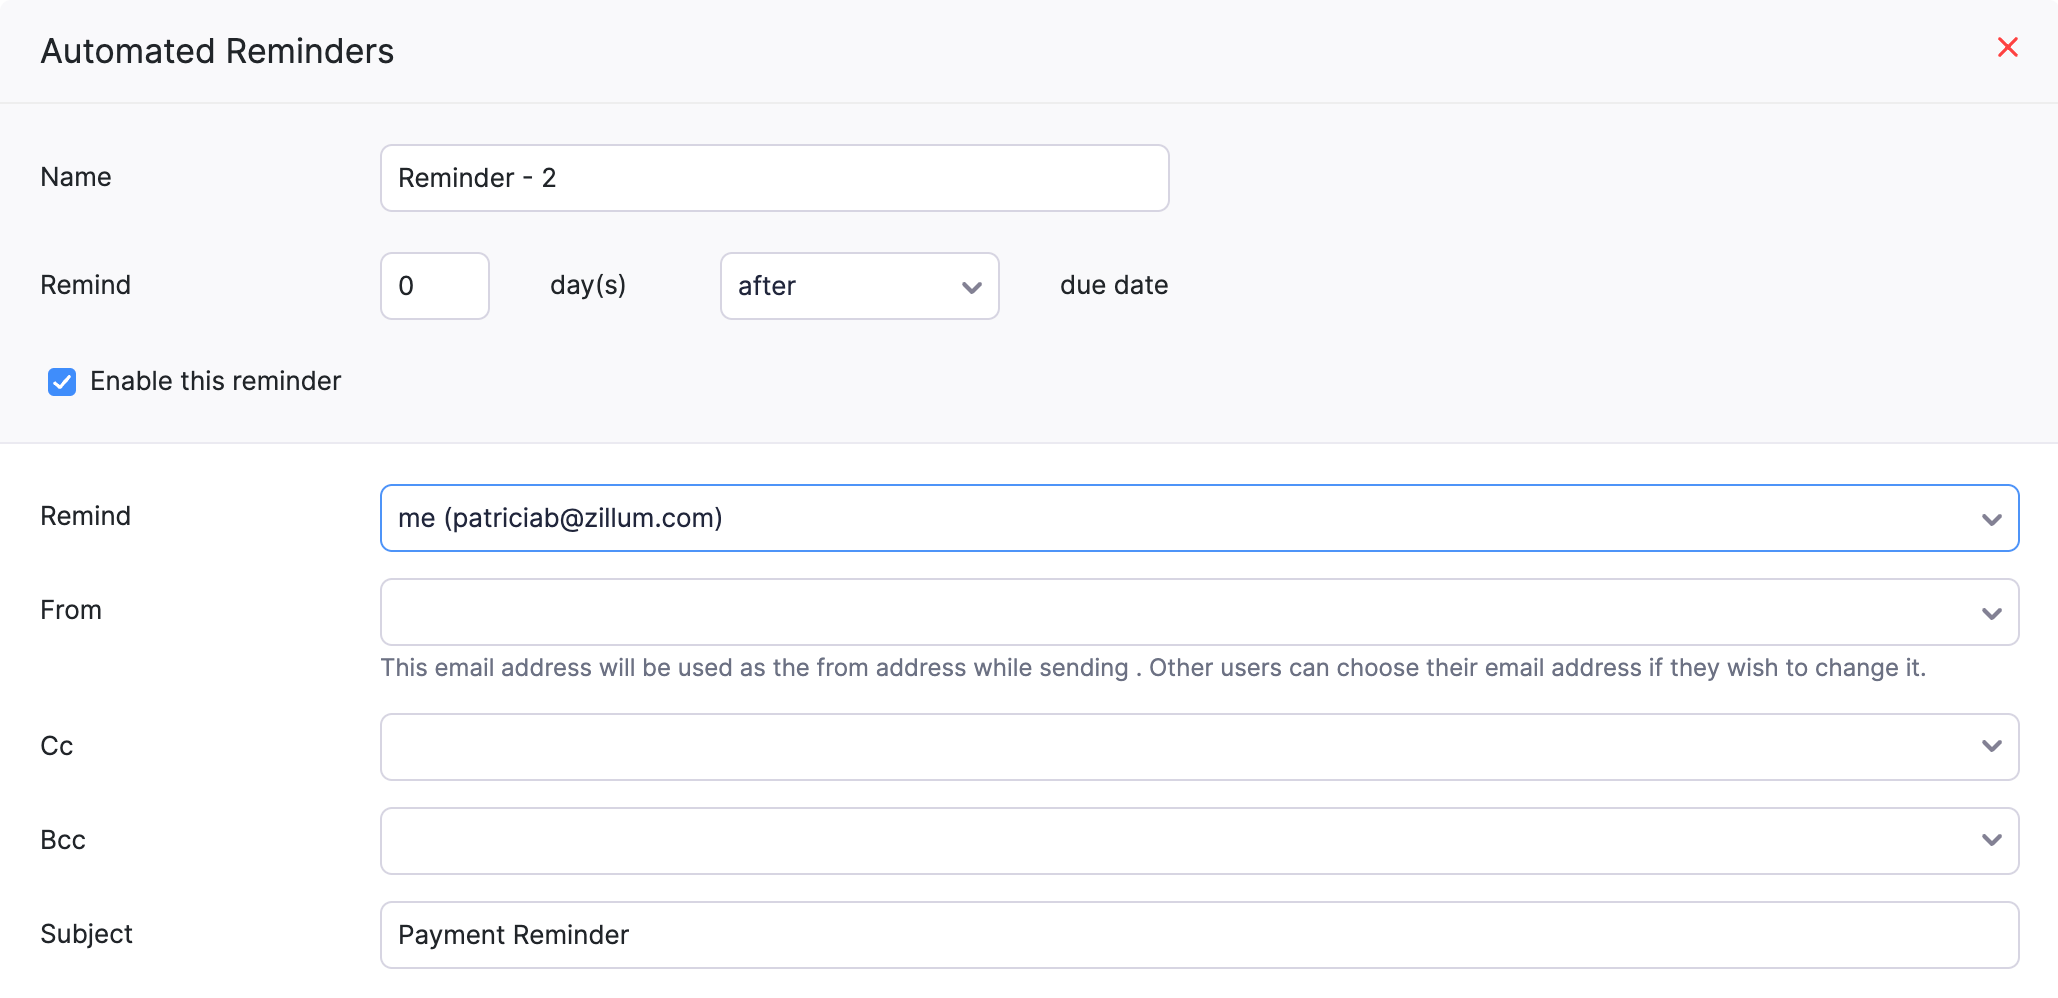Disable the 'Enable this reminder' checkbox

point(61,381)
